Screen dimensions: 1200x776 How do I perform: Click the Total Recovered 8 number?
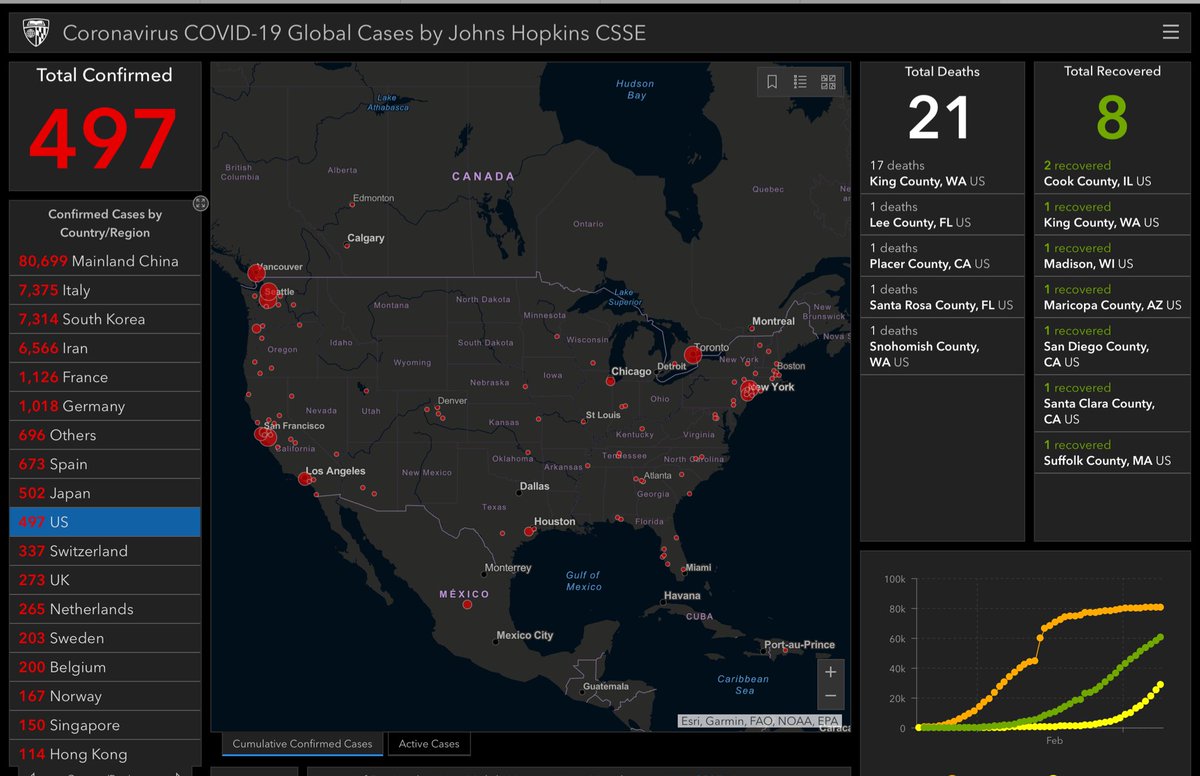click(x=1112, y=116)
